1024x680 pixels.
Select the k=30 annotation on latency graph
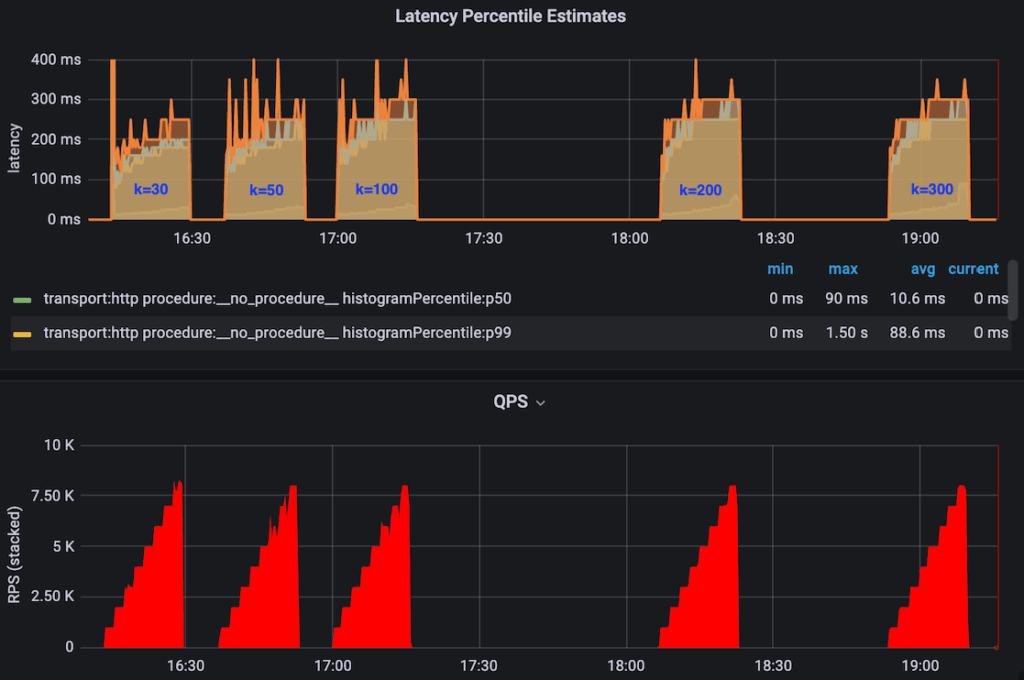click(151, 188)
